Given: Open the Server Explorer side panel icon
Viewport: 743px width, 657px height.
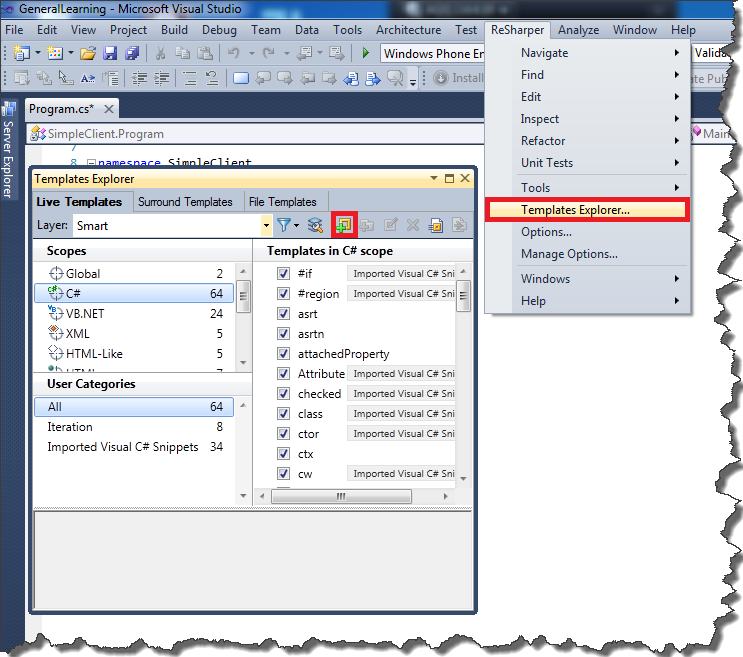Looking at the screenshot, I should [x=9, y=109].
